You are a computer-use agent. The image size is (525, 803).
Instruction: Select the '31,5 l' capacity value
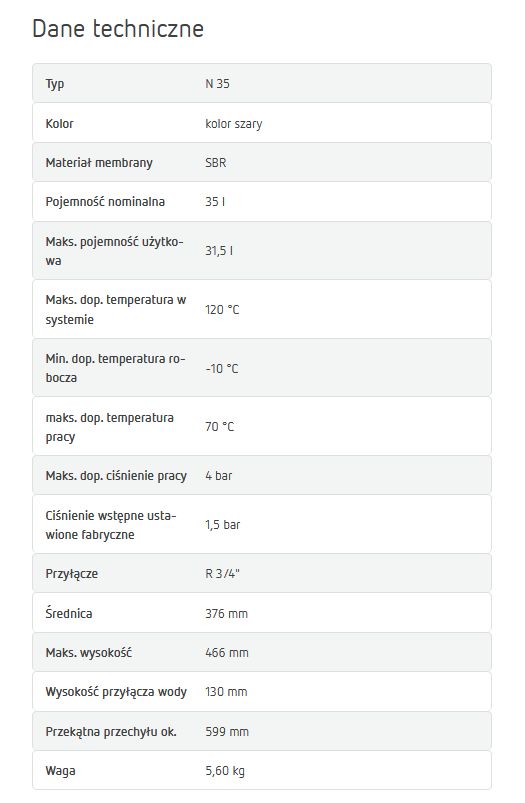pyautogui.click(x=219, y=251)
